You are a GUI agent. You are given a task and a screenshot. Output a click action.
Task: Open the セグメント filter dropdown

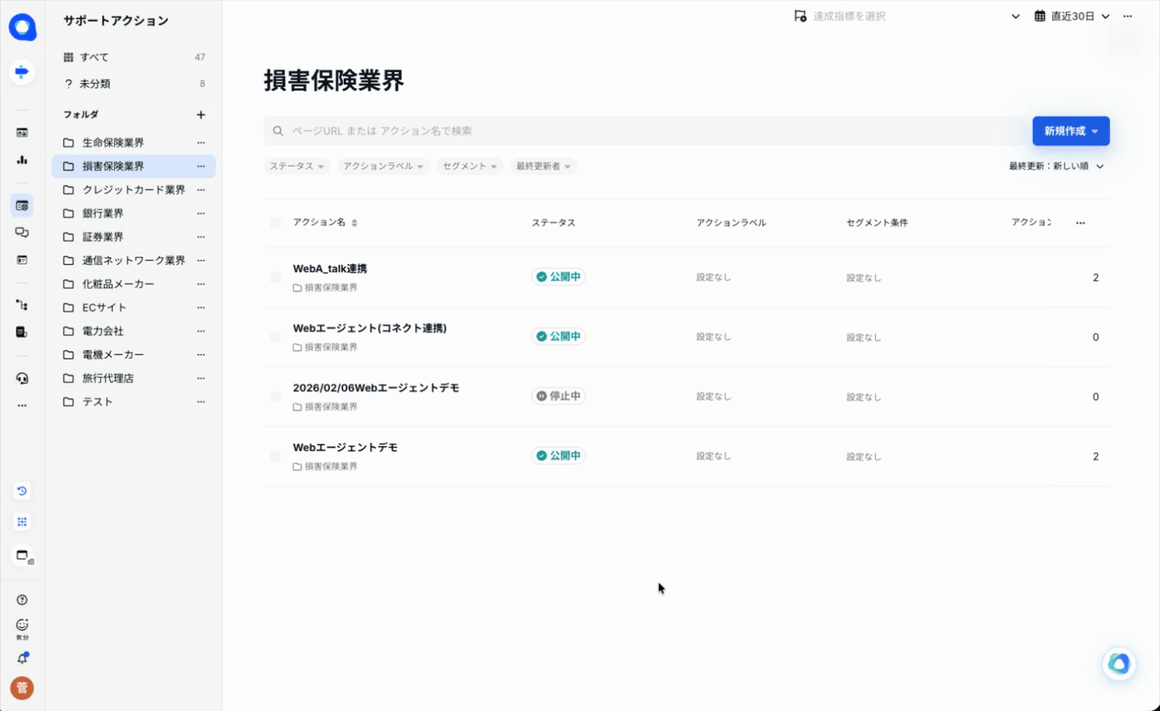pyautogui.click(x=469, y=166)
